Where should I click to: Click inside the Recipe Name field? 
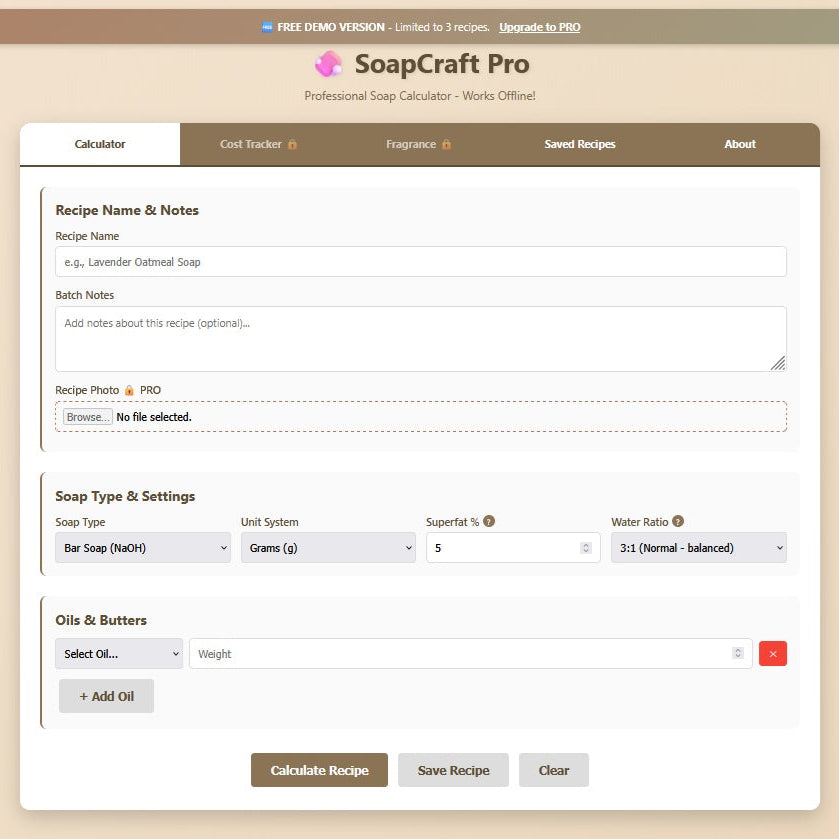[x=420, y=262]
